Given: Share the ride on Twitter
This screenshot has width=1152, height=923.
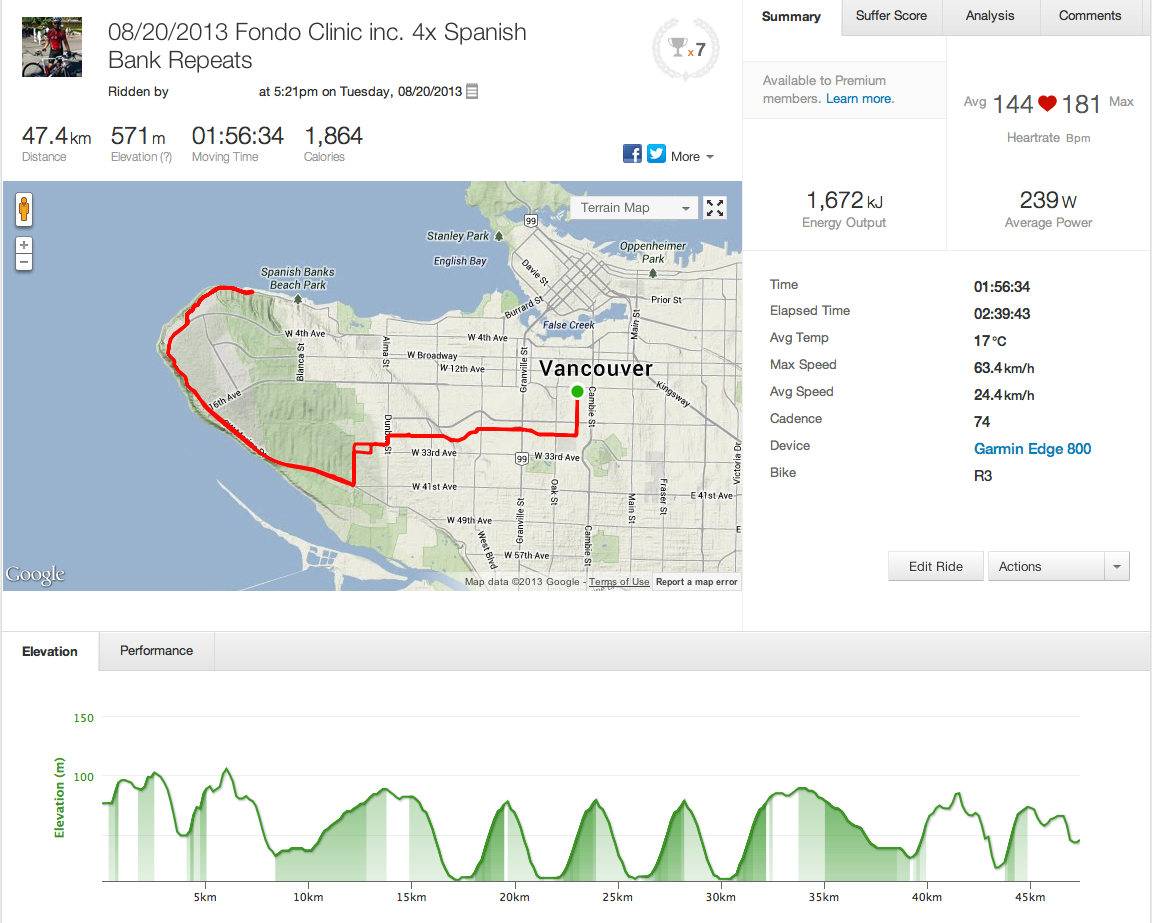Looking at the screenshot, I should click(x=656, y=154).
